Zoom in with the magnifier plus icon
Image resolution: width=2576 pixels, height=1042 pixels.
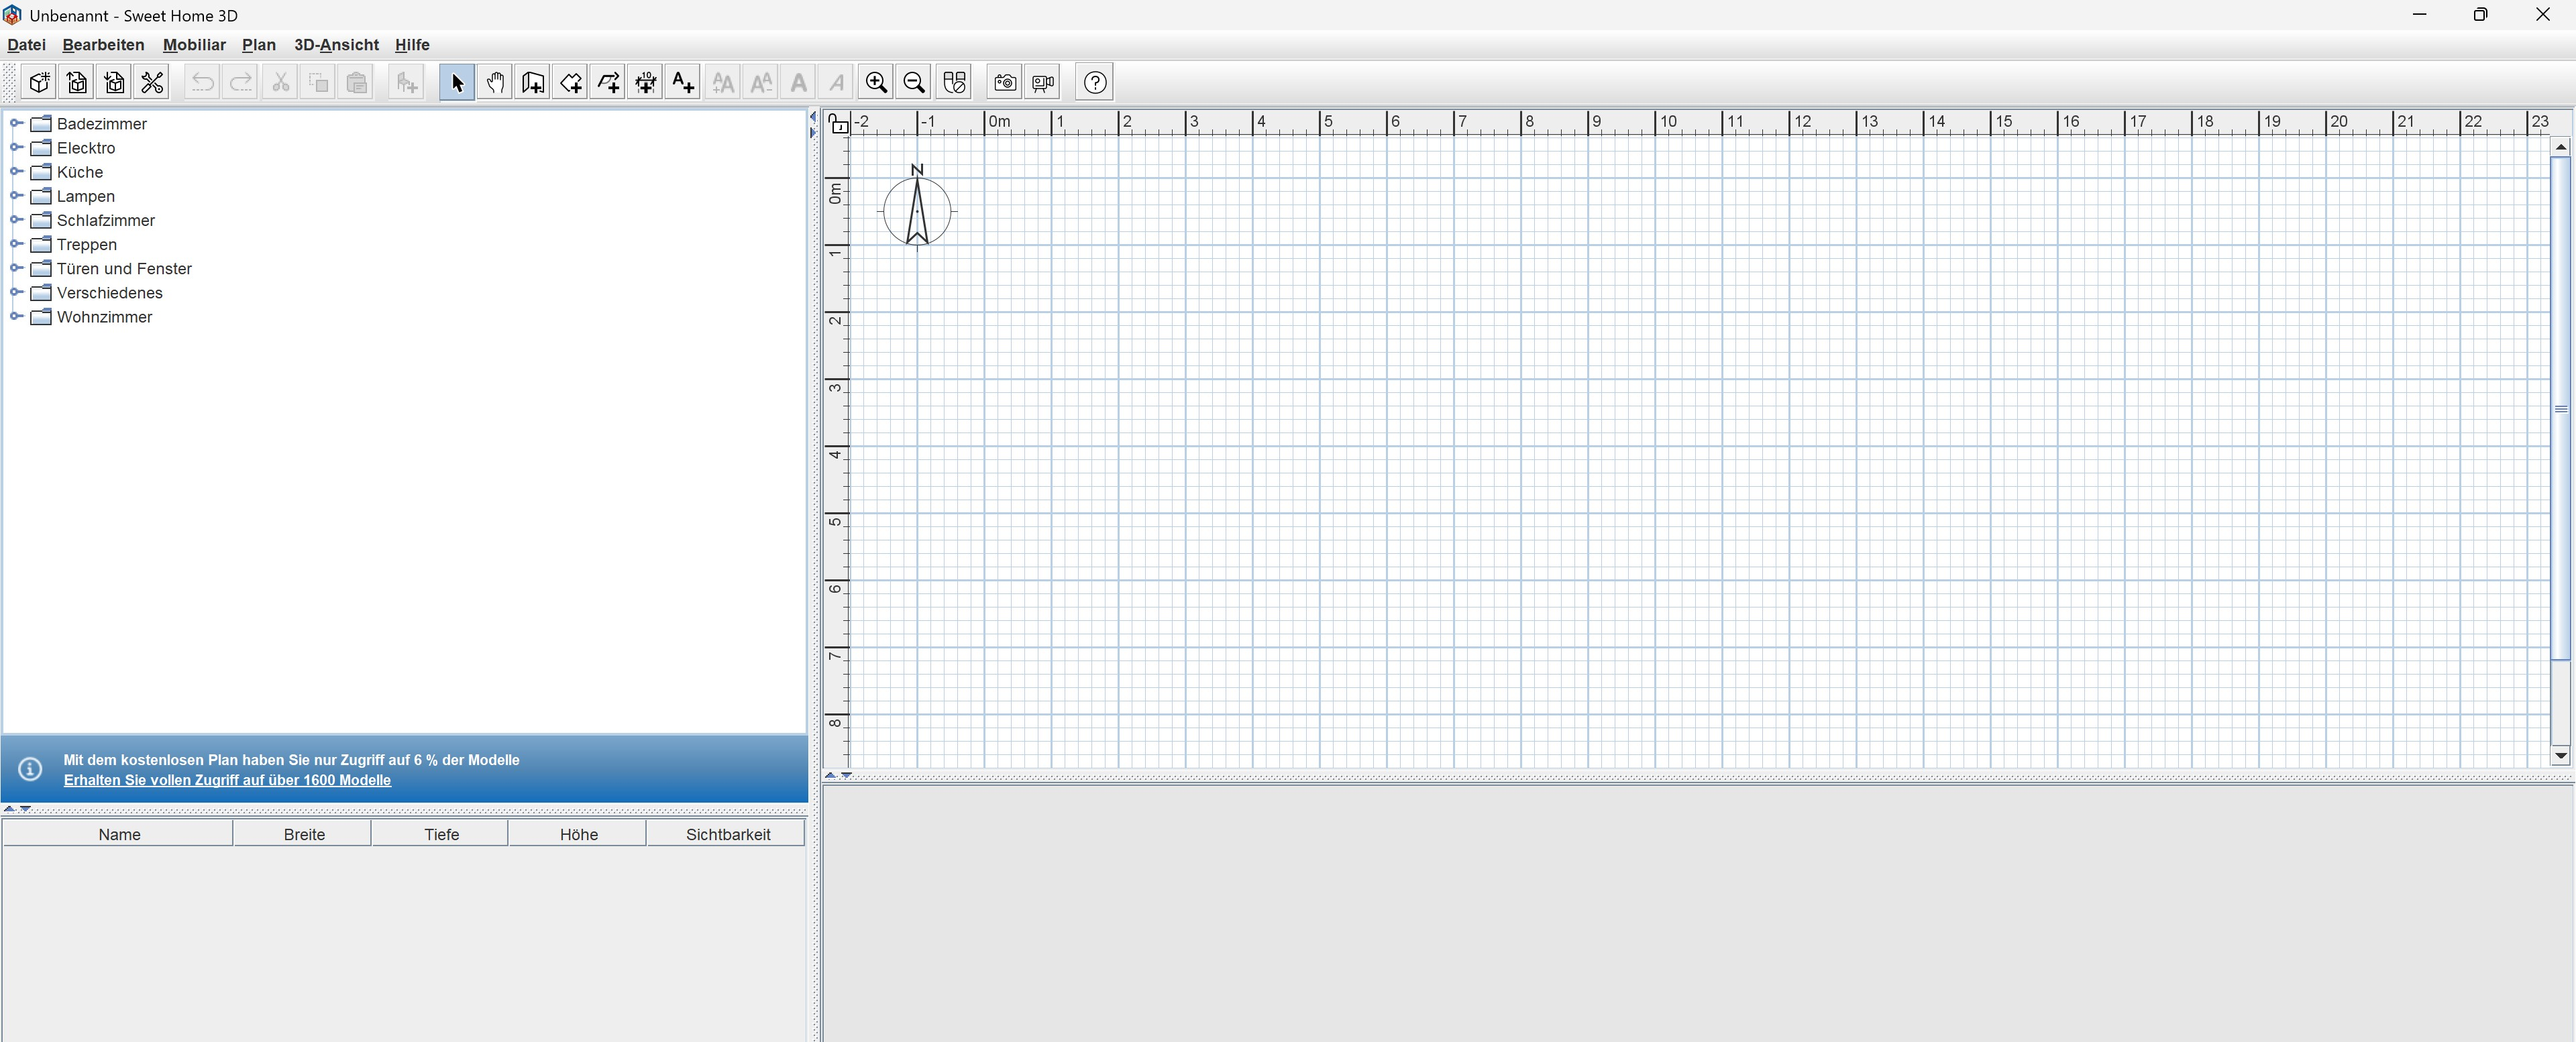[x=876, y=82]
